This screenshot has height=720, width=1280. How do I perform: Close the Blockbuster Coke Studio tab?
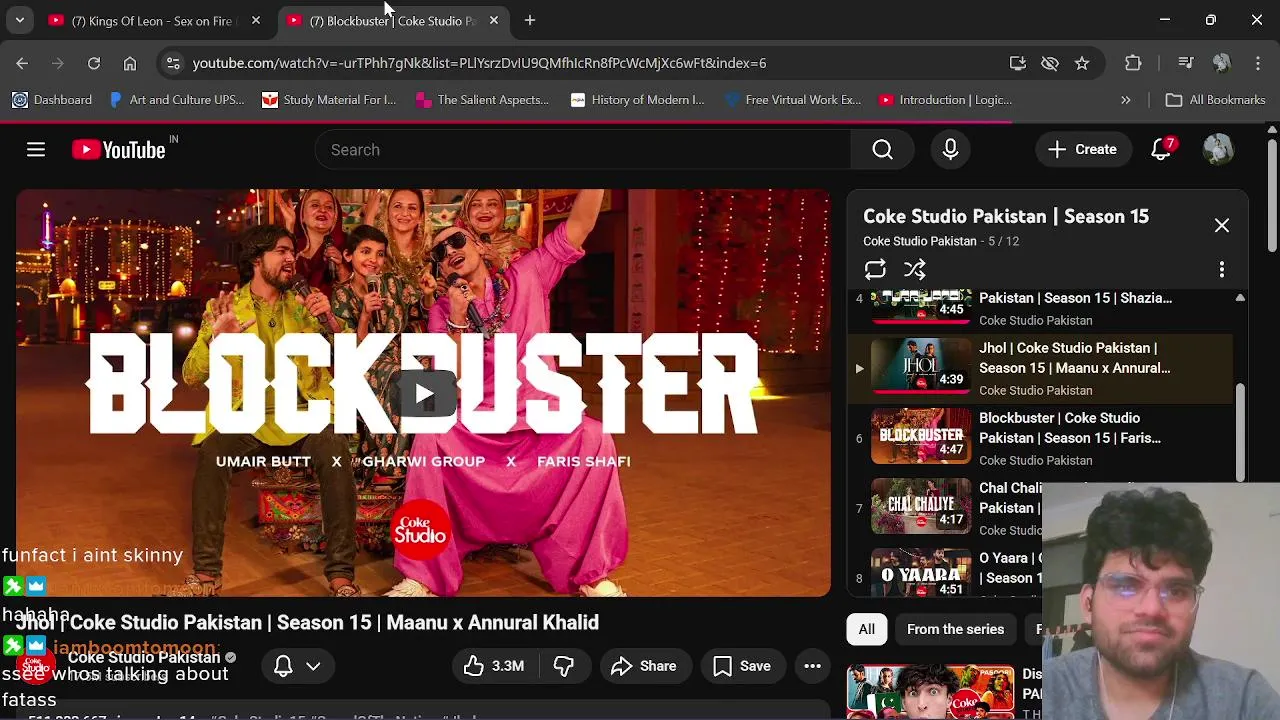[494, 20]
